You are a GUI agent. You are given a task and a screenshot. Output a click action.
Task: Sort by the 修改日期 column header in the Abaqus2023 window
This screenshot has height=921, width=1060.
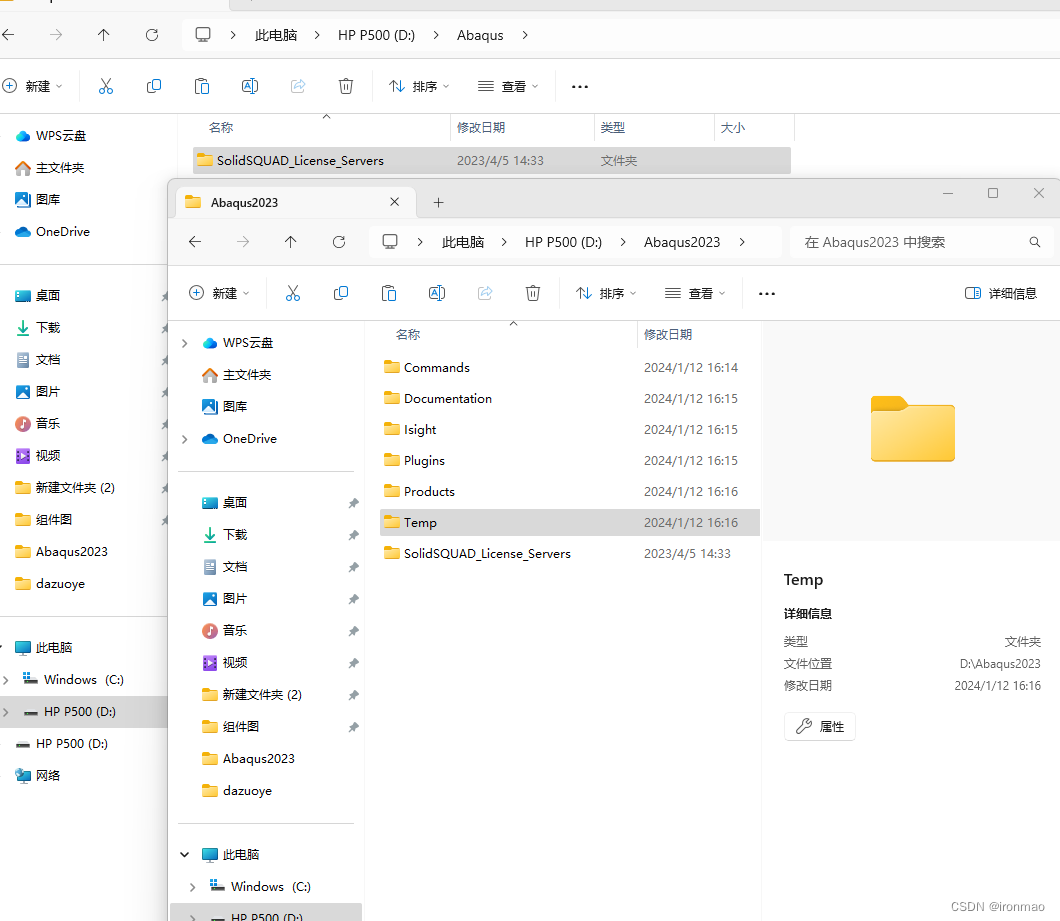[667, 335]
